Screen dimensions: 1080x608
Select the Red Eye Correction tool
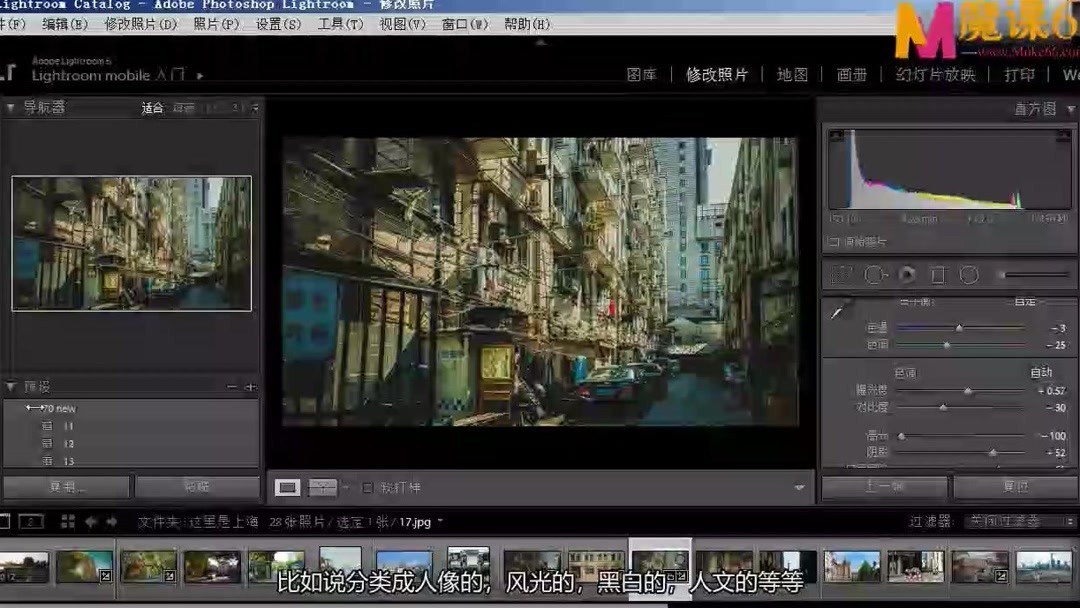[x=906, y=274]
